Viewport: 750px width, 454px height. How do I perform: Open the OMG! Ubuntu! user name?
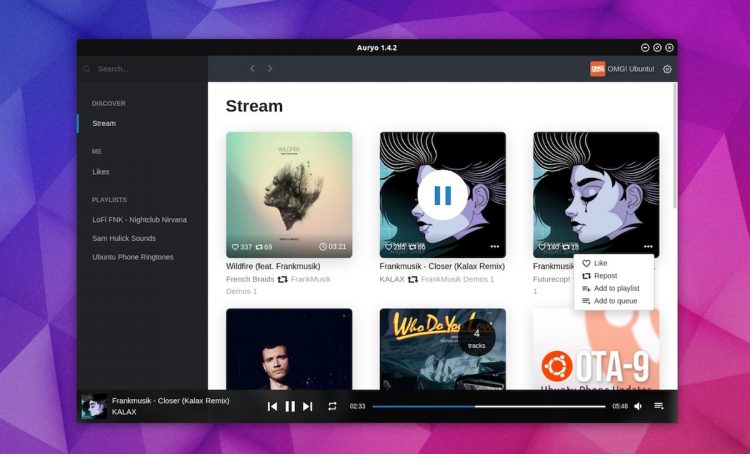tap(631, 69)
